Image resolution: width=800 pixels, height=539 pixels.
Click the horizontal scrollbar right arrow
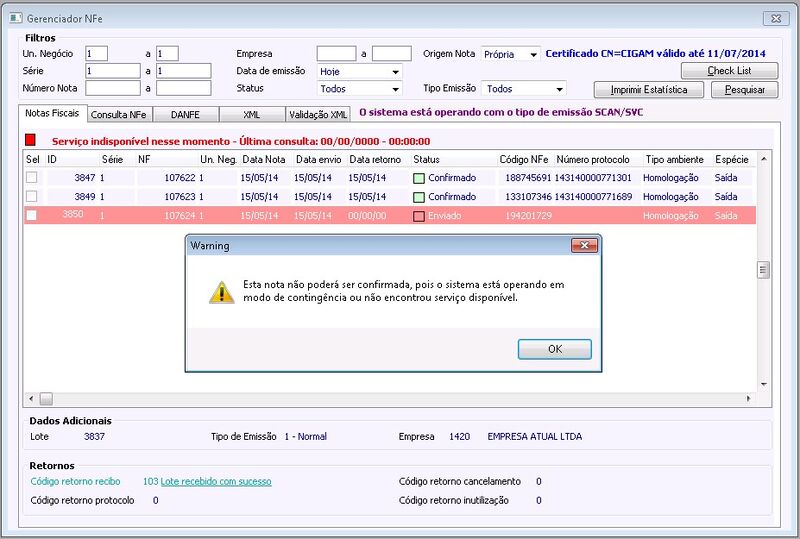point(748,398)
